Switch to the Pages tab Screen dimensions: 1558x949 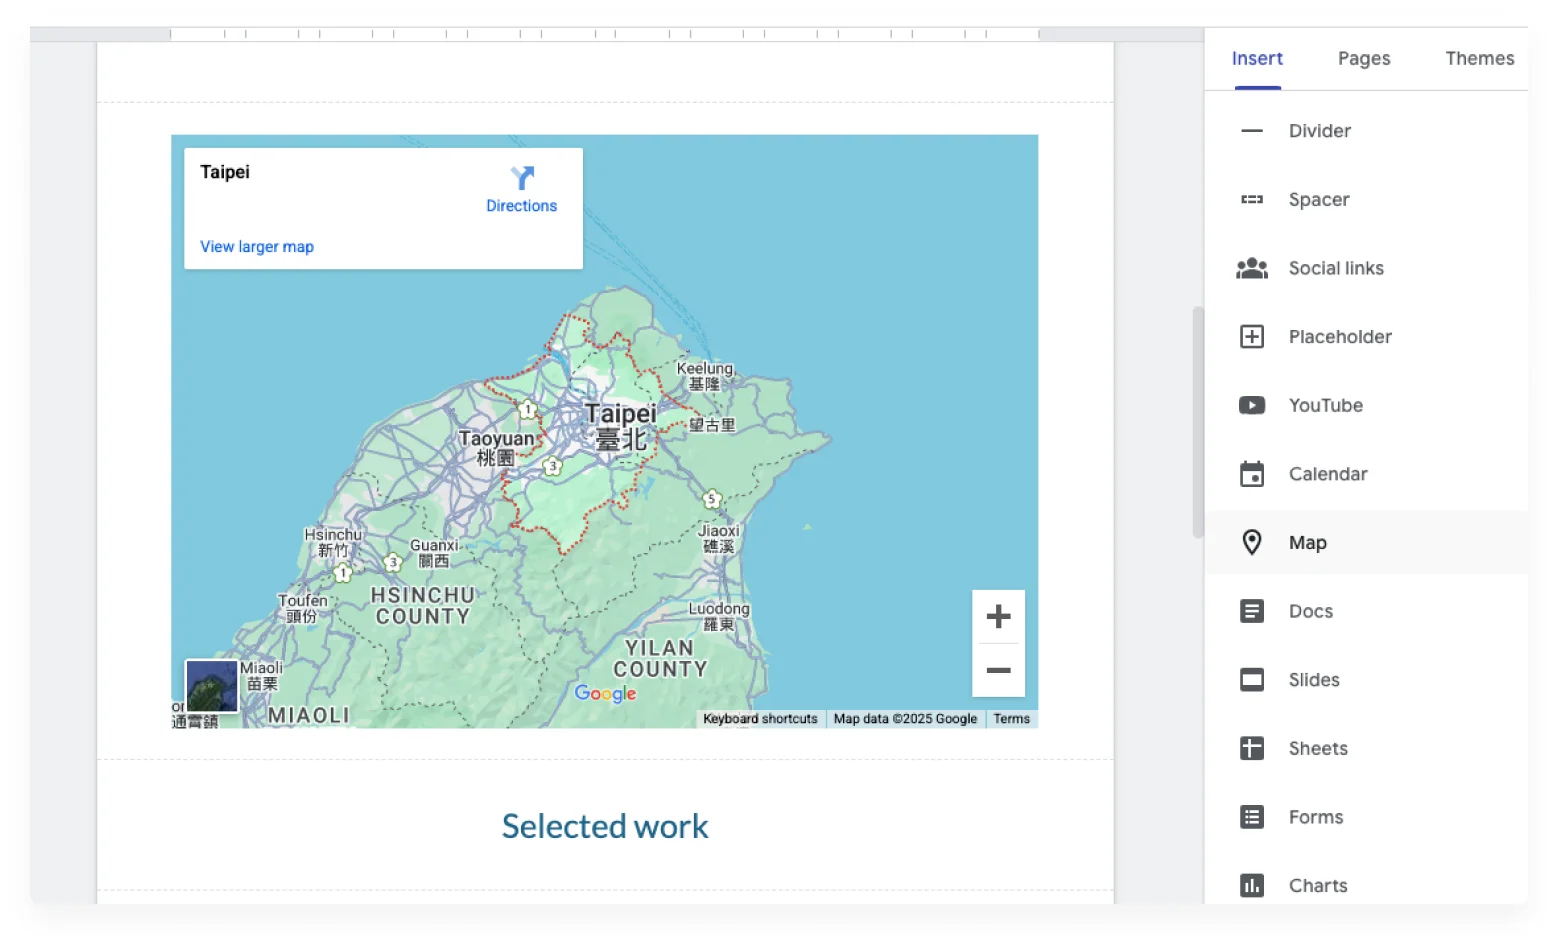click(x=1364, y=58)
